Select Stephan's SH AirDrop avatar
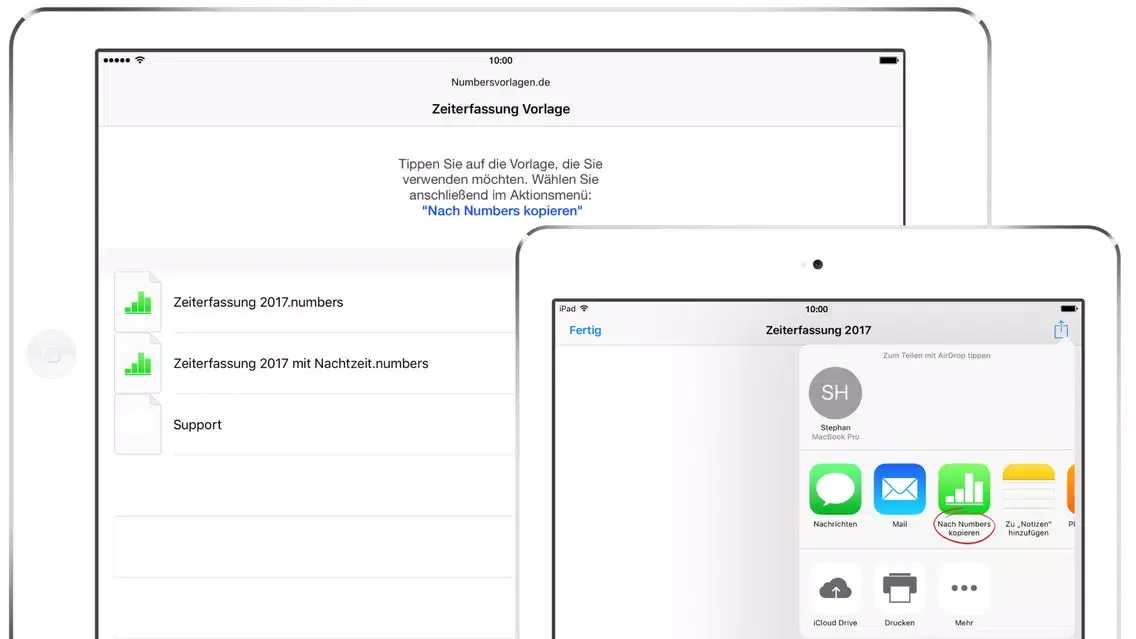The width and height of the screenshot is (1136, 639). 835,393
